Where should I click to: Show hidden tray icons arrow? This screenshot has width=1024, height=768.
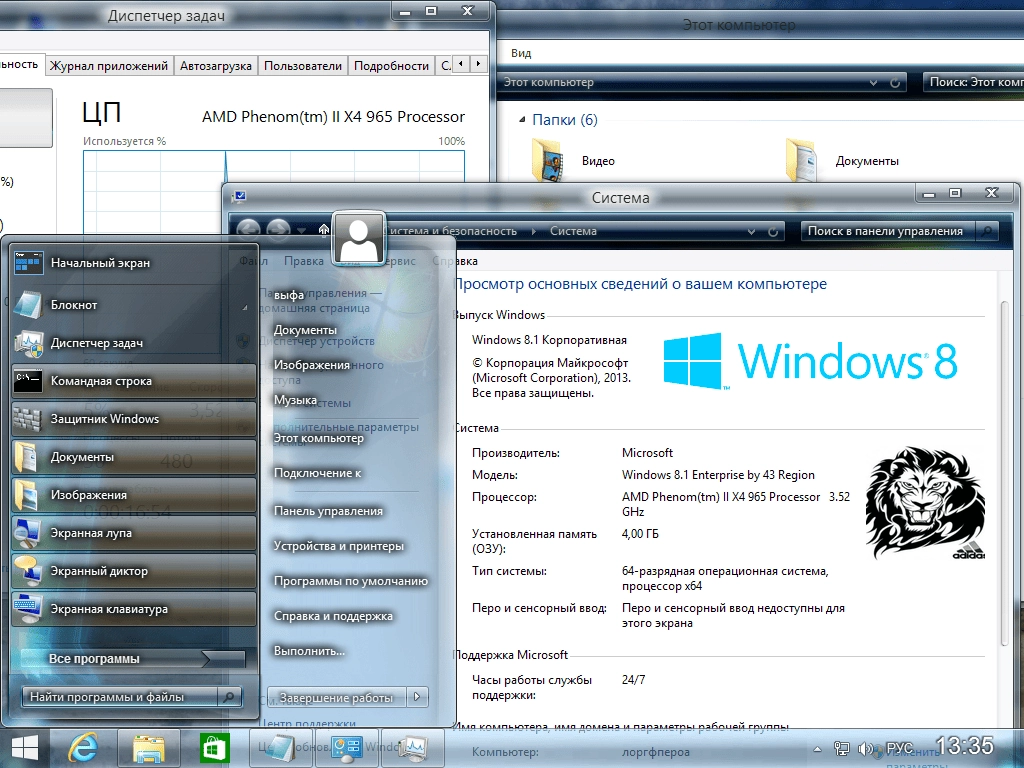(817, 749)
